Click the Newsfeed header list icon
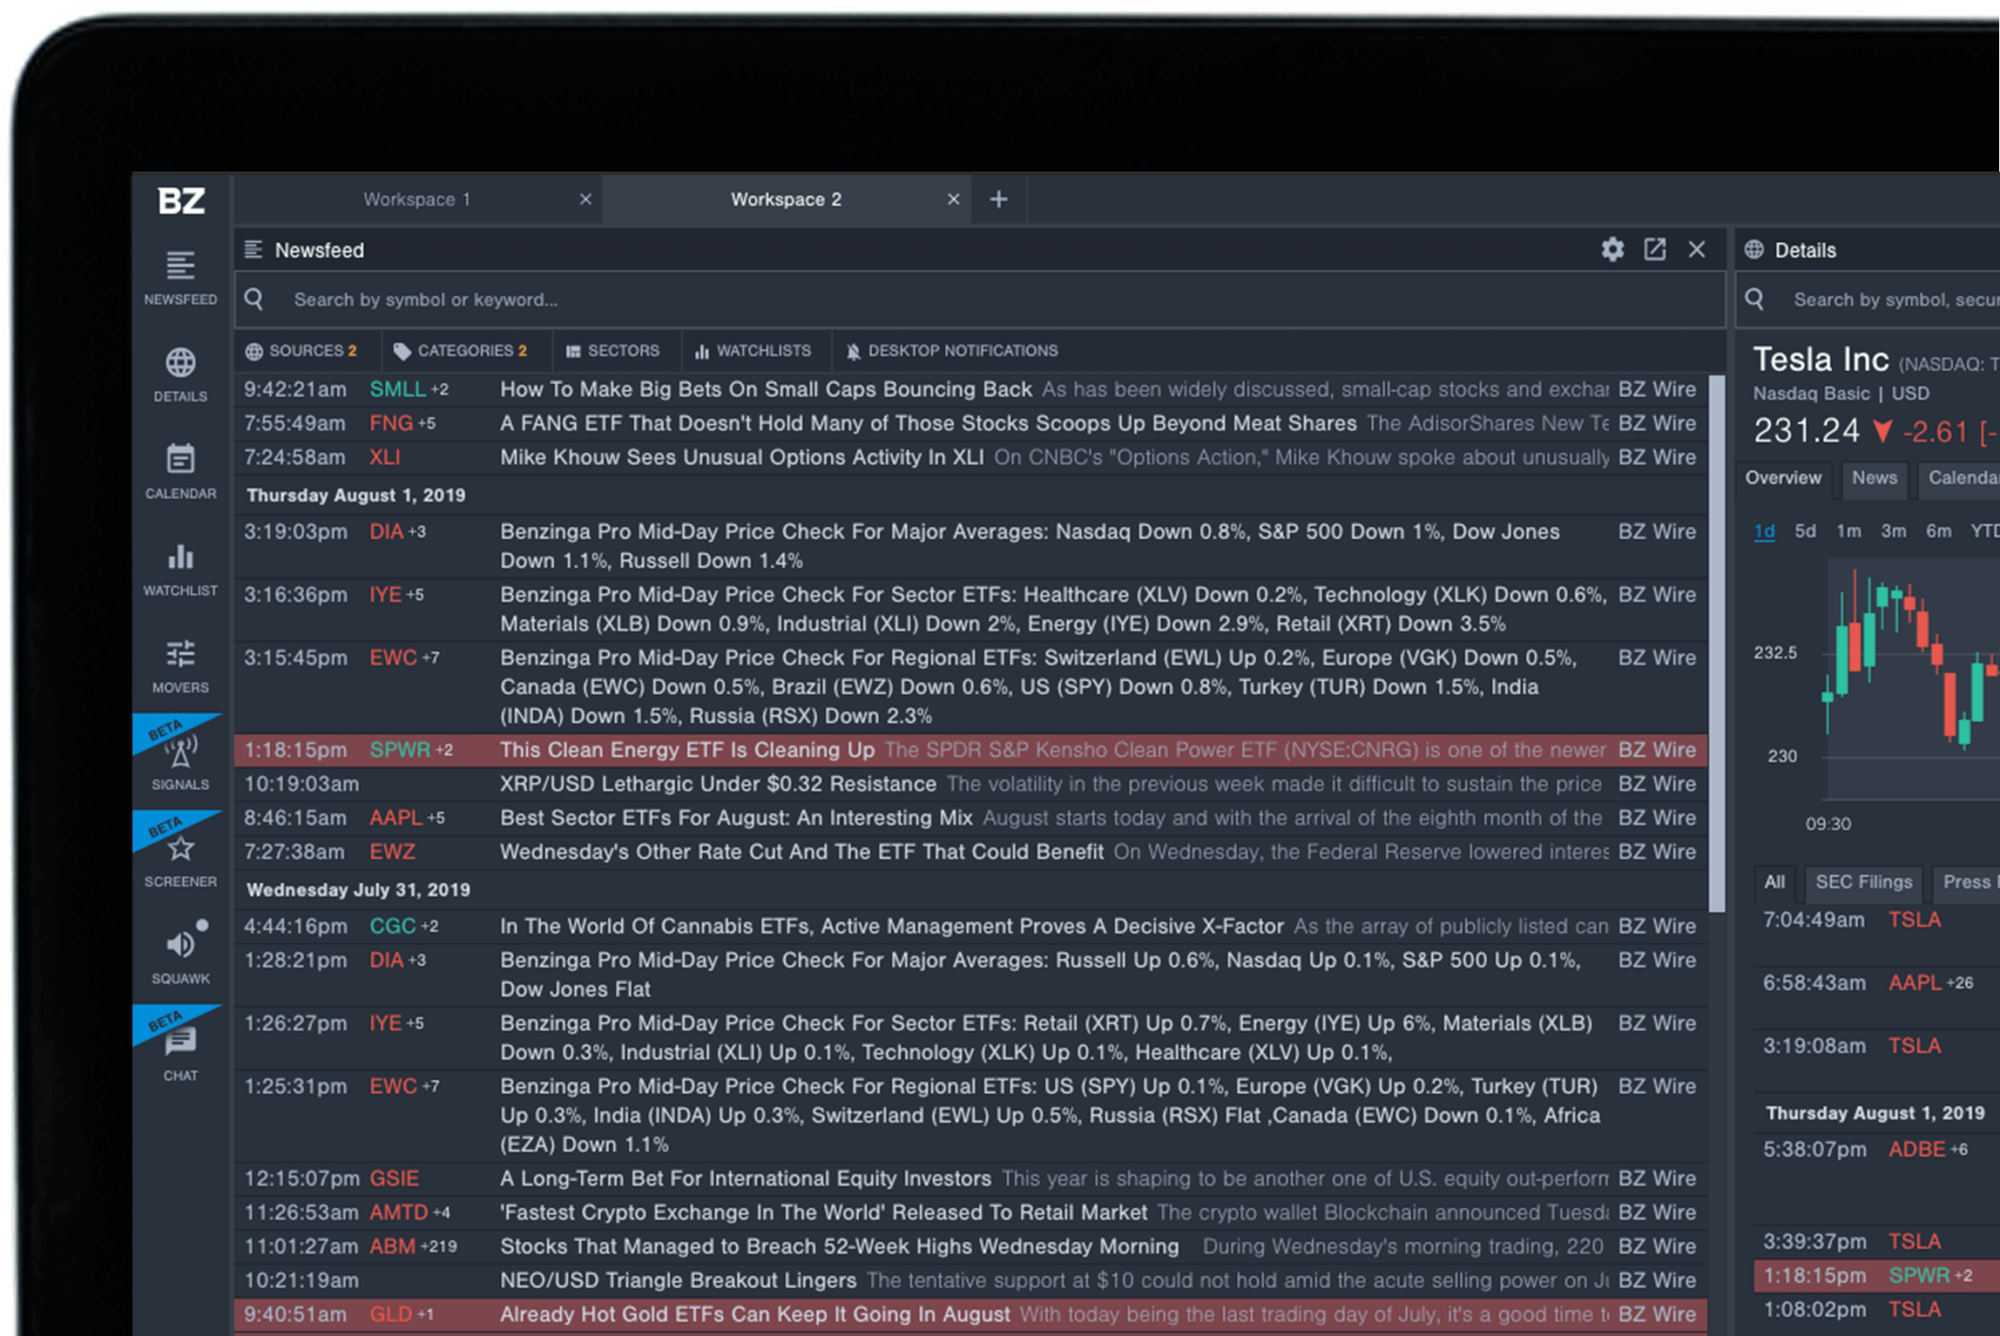2000x1336 pixels. [x=254, y=249]
